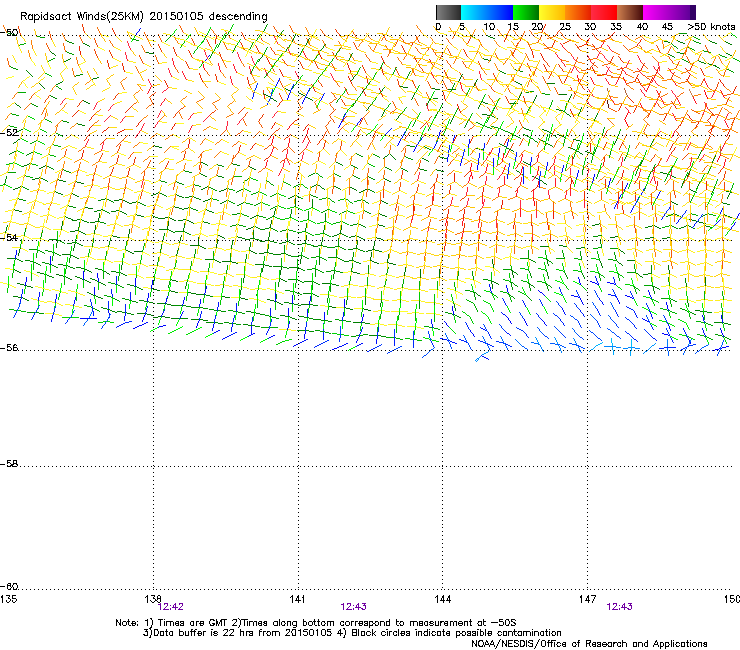
Task: Click the title 'Rapidscat Winds(25KM) 20150105 descending'
Action: point(144,17)
